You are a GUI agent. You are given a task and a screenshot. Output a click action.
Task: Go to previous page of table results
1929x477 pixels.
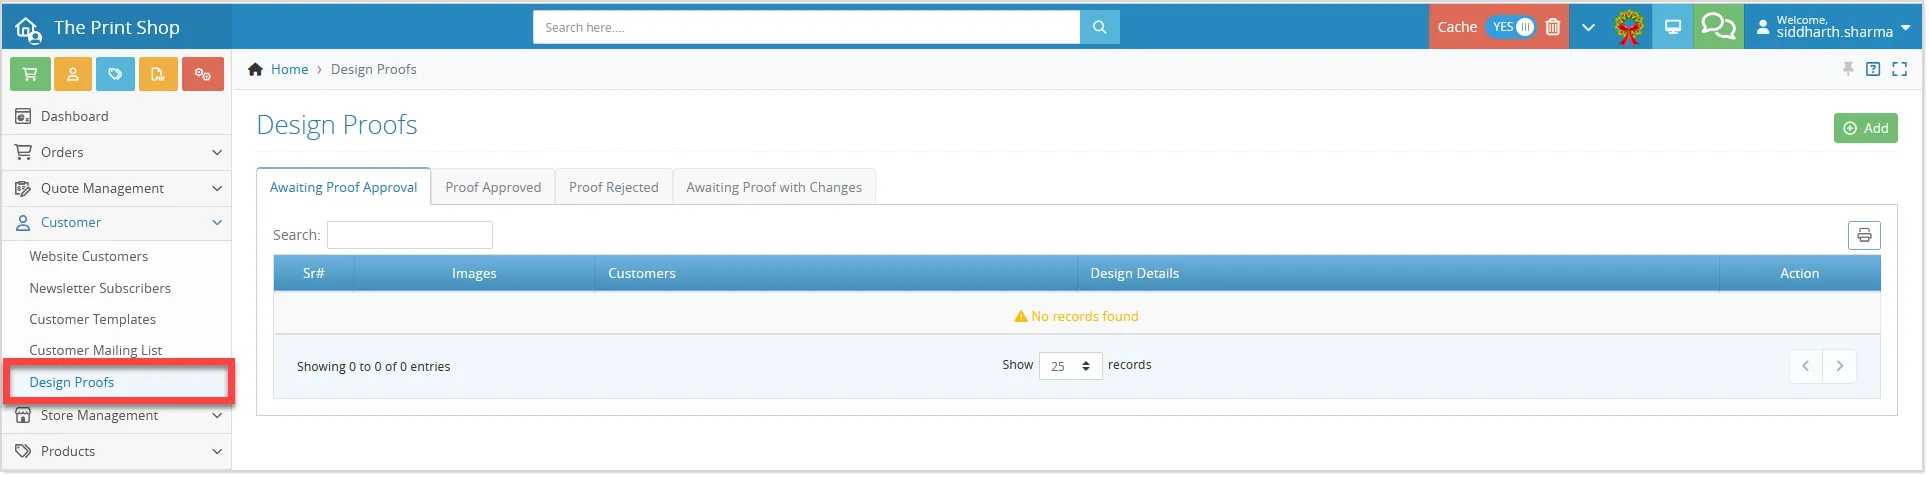coord(1806,365)
